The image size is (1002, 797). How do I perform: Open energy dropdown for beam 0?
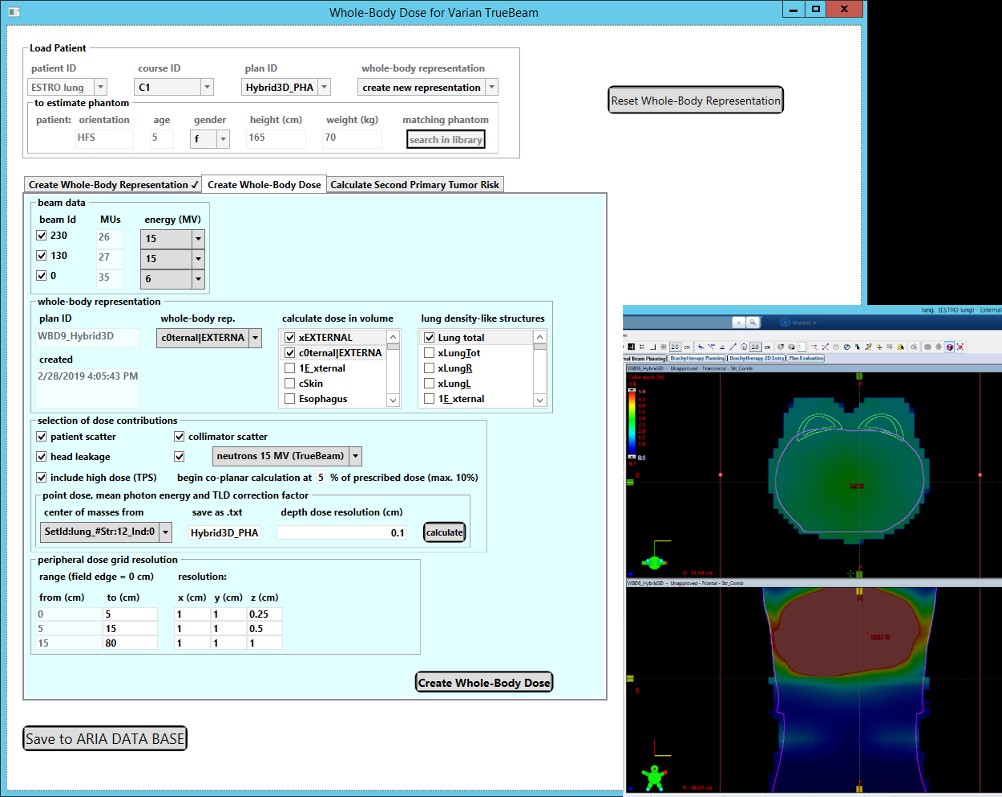point(198,279)
